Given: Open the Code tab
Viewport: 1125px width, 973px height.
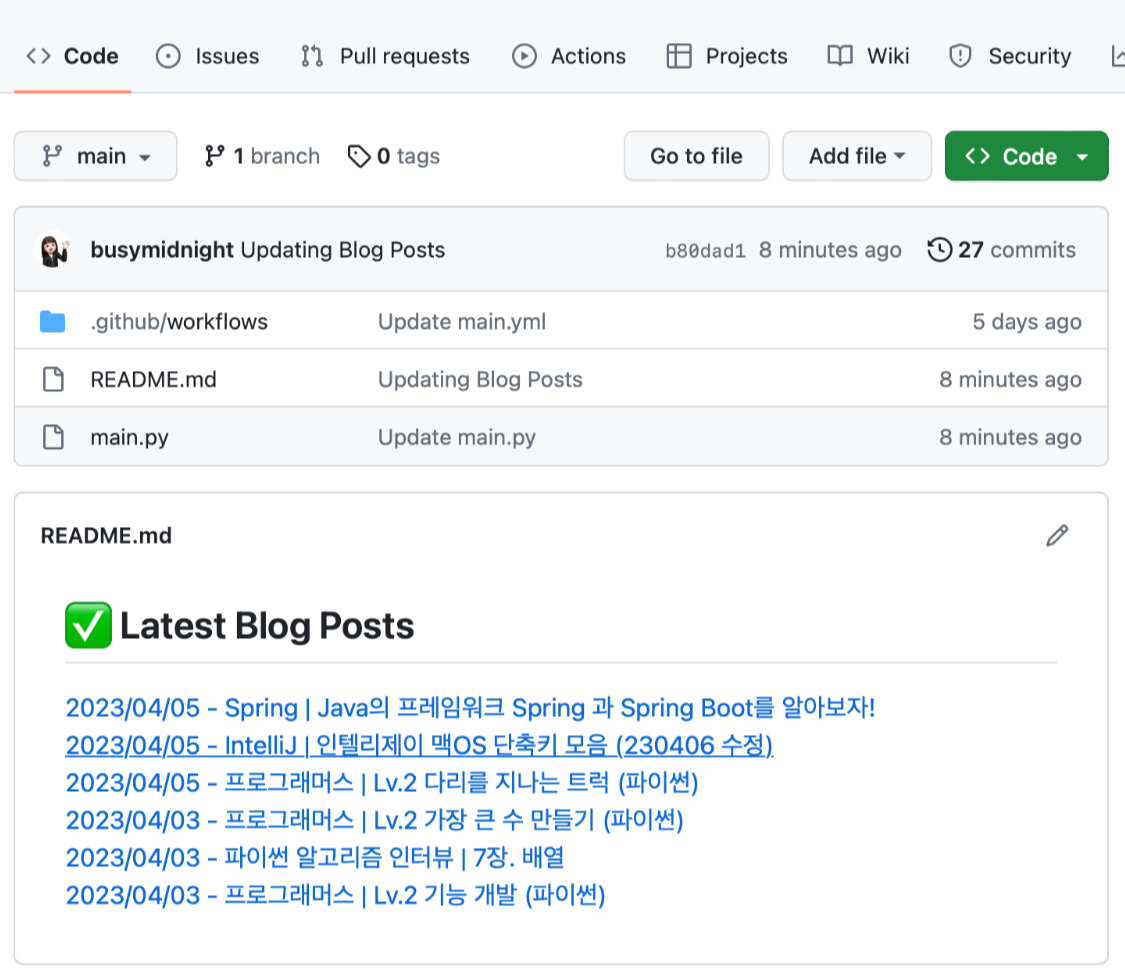Looking at the screenshot, I should tap(72, 56).
